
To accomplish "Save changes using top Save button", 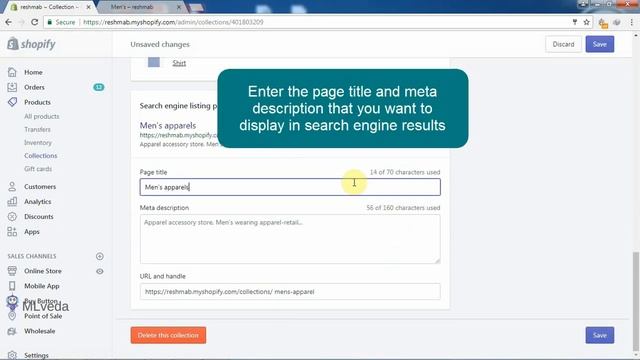I will point(600,44).
